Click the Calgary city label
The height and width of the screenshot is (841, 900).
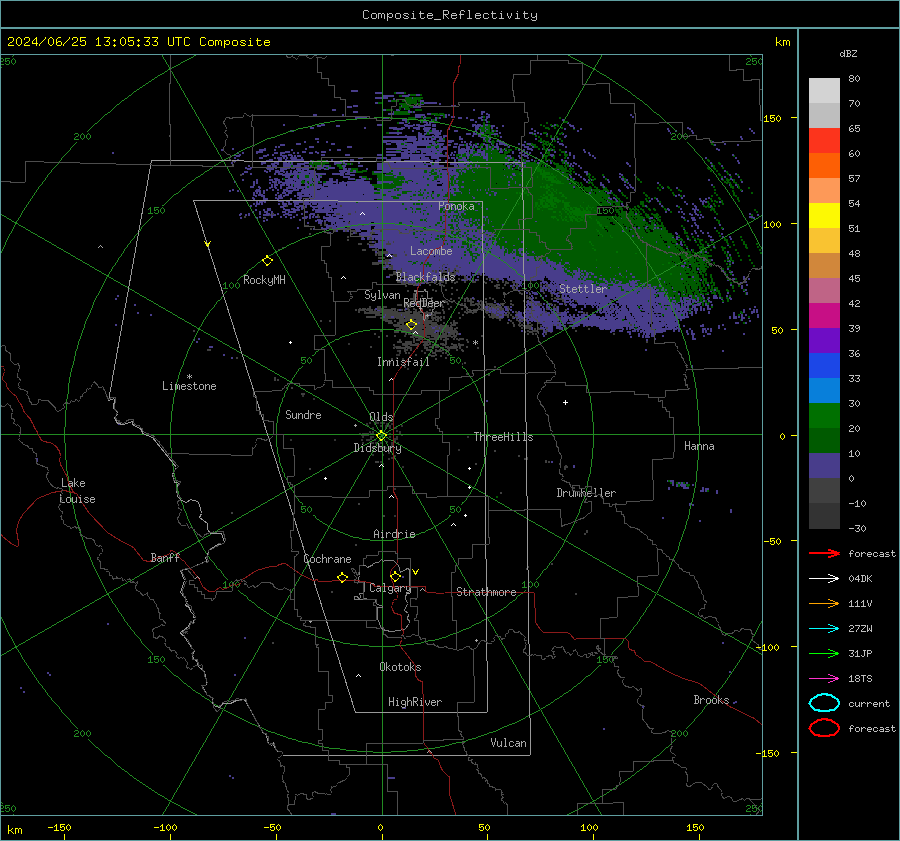(x=390, y=588)
